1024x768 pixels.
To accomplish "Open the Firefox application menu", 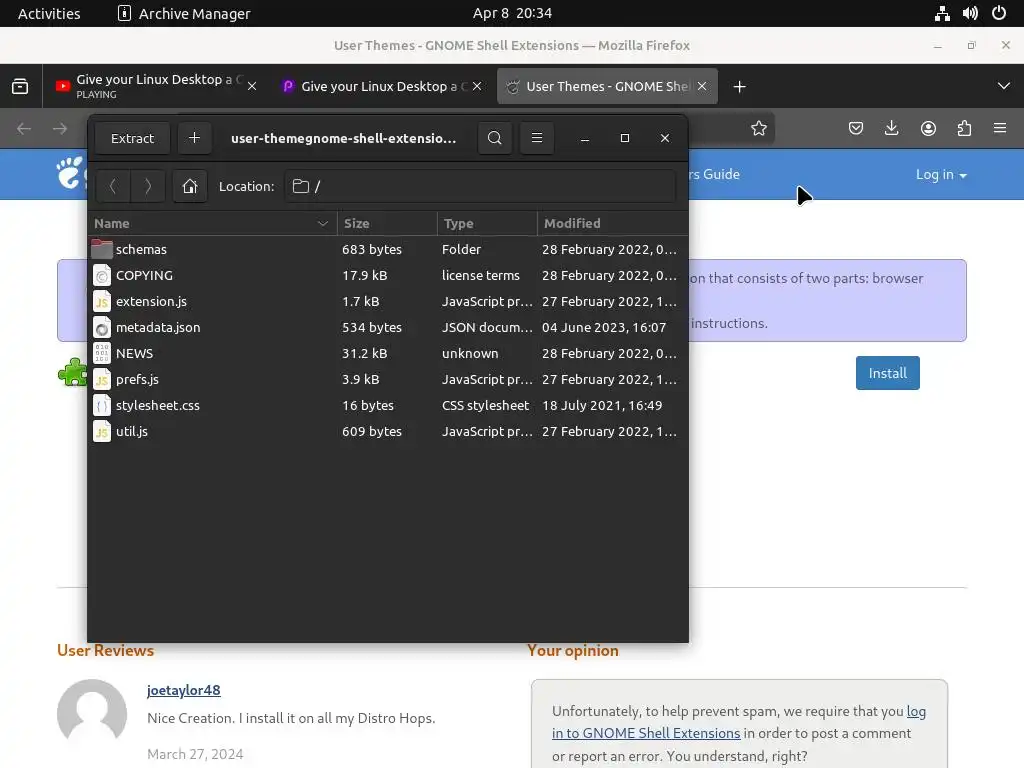I will click(x=1000, y=128).
